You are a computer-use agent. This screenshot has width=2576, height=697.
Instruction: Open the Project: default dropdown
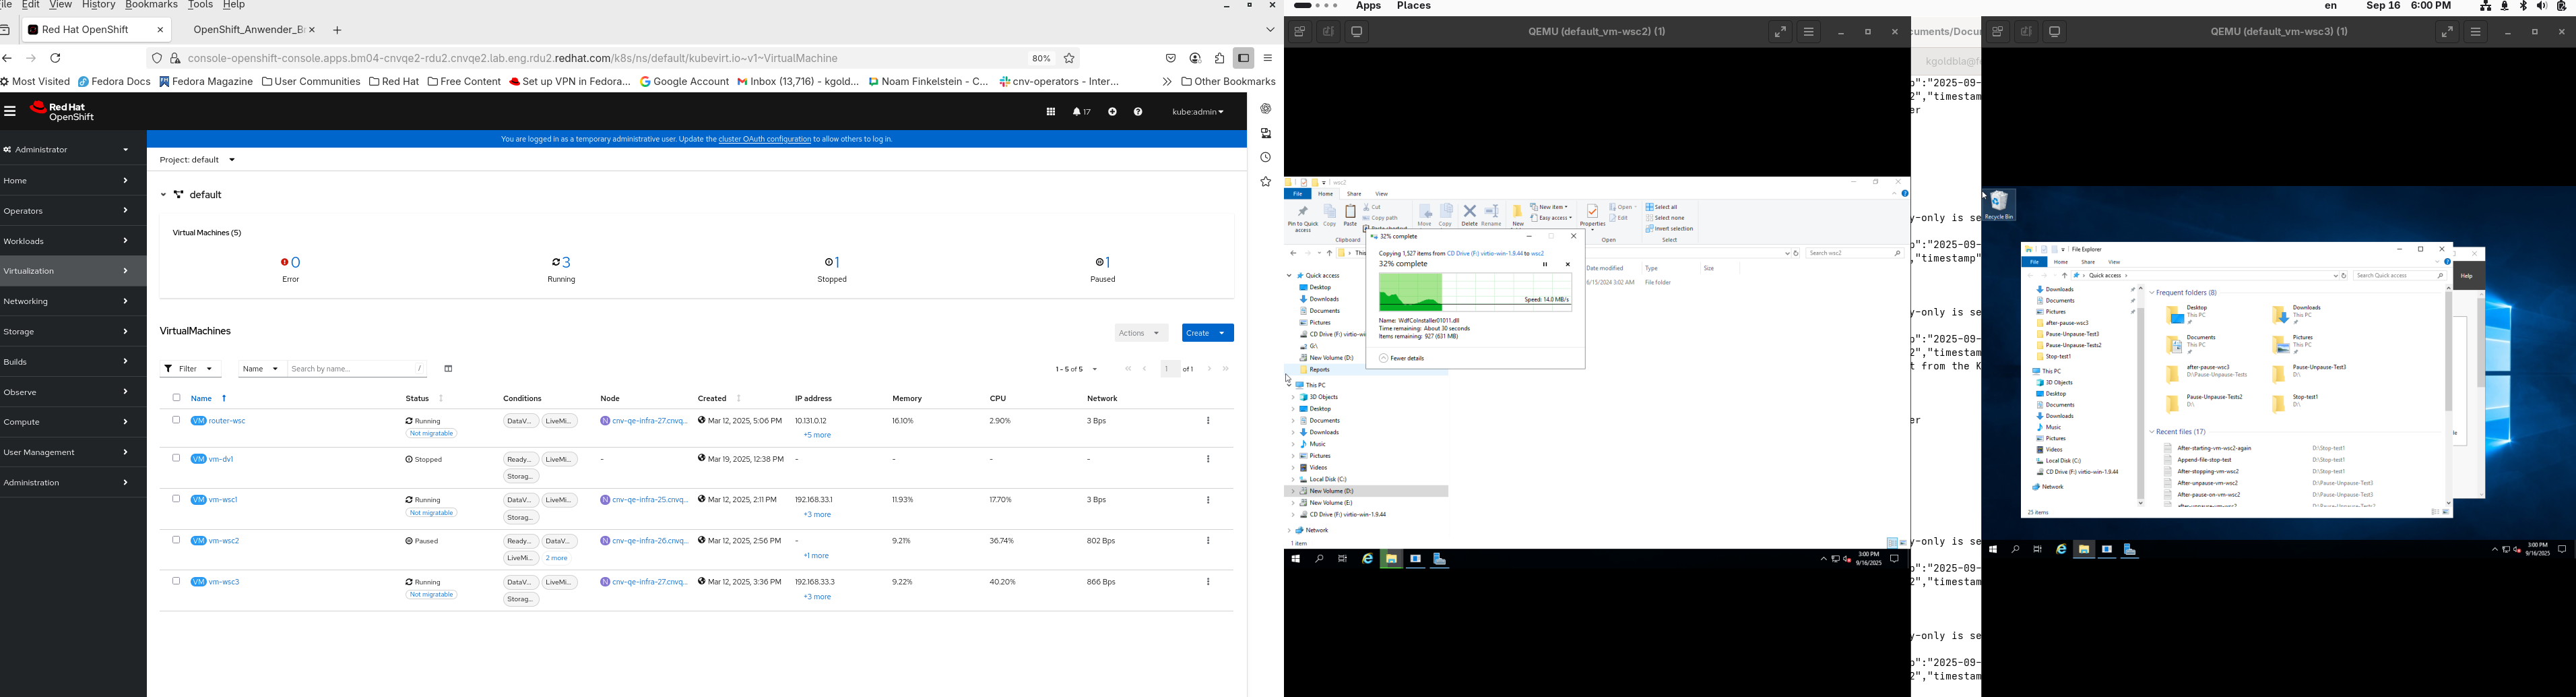click(x=198, y=160)
